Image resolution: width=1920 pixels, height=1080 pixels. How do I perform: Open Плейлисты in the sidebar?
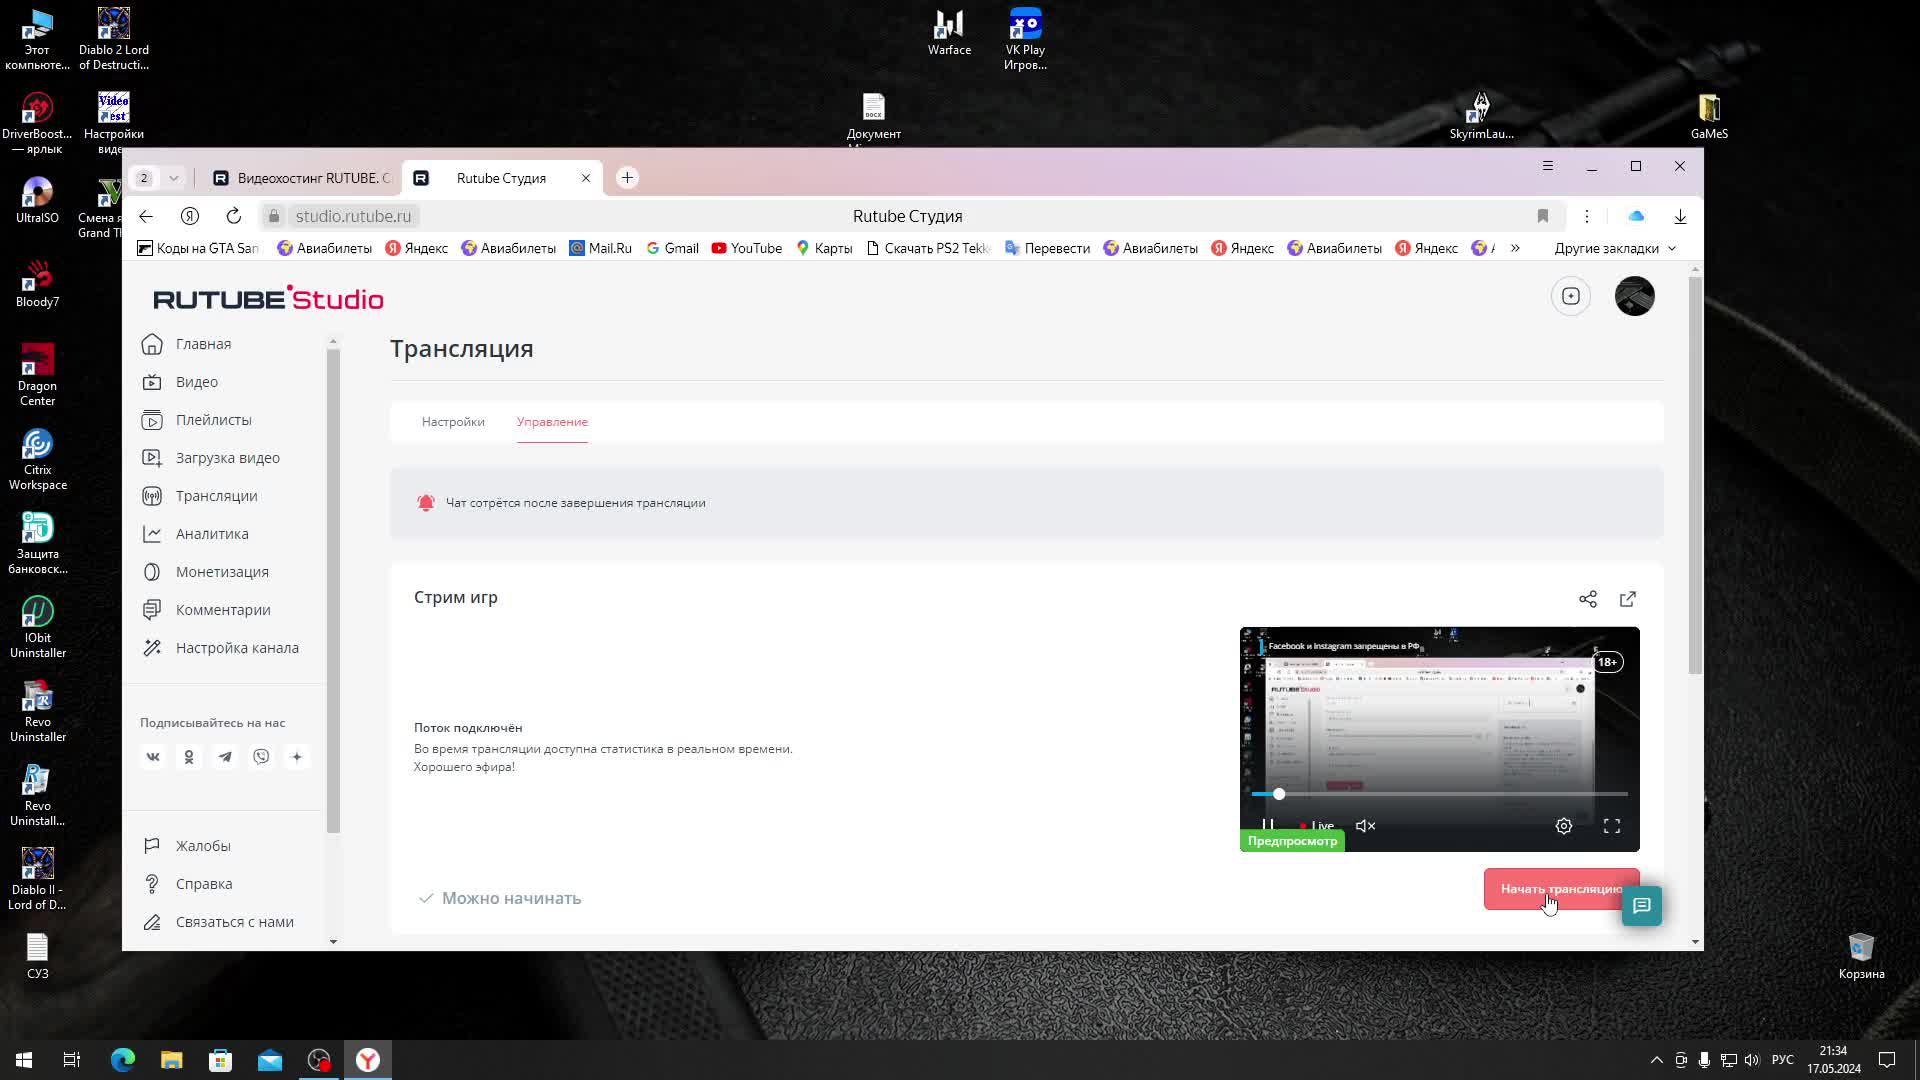pos(197,420)
